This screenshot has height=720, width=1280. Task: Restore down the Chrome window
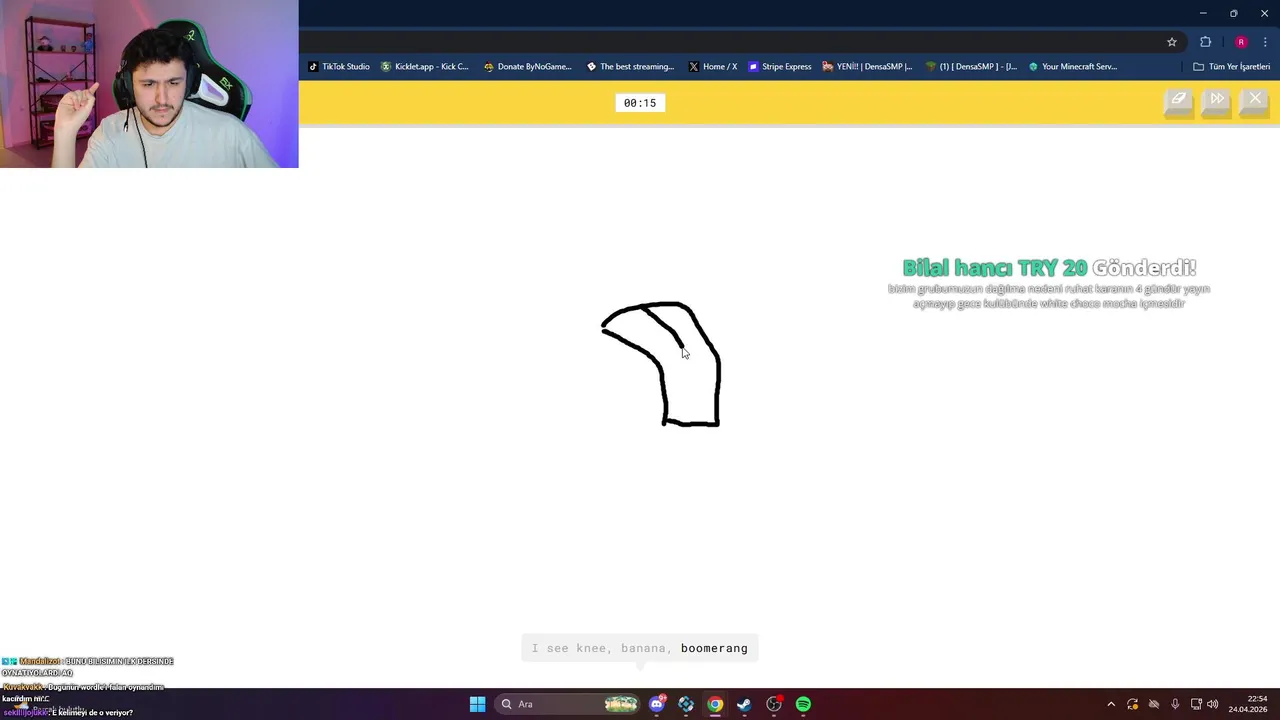click(x=1233, y=13)
